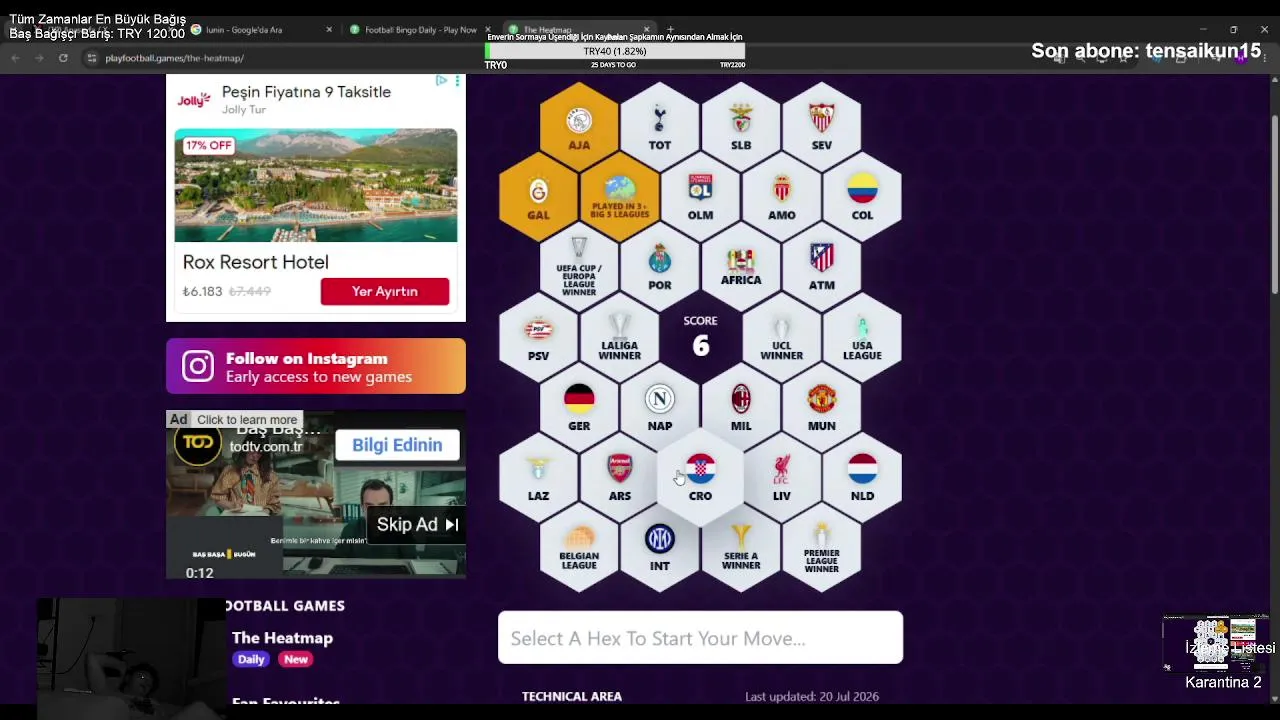This screenshot has width=1280, height=720.
Task: Pick the TOT Tottenham hex
Action: click(660, 127)
